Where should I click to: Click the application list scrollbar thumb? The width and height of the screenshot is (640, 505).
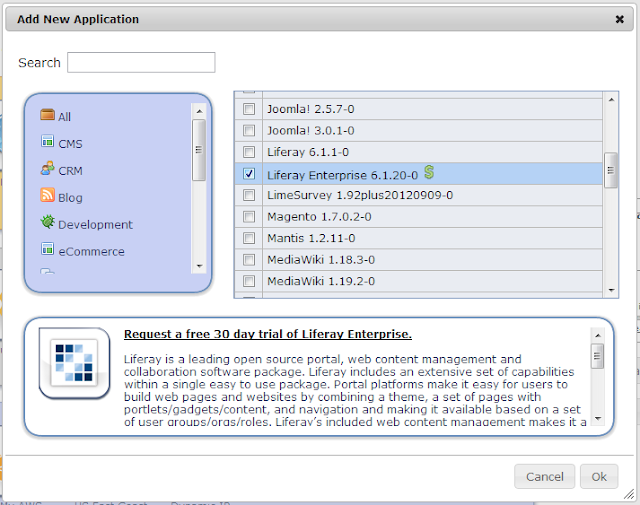[611, 170]
